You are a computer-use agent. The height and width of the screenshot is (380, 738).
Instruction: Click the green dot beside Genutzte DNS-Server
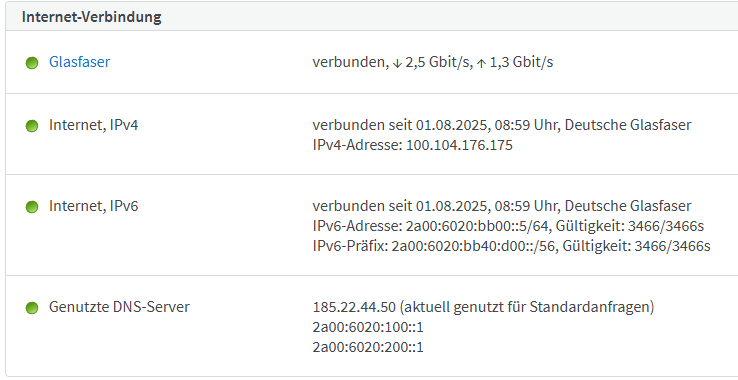click(x=32, y=308)
